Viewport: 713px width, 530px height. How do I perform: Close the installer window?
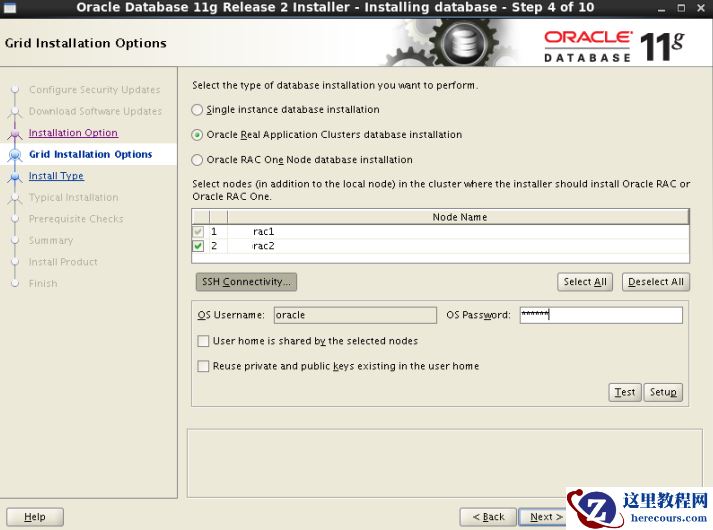coord(701,8)
